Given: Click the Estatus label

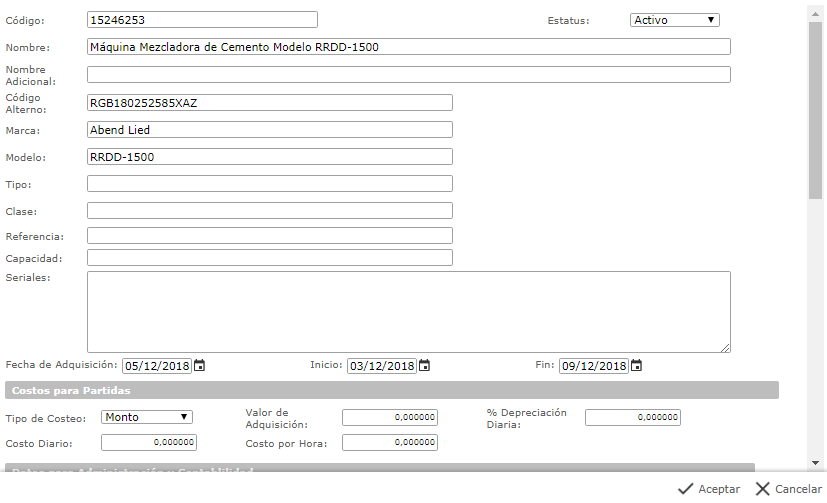Looking at the screenshot, I should pyautogui.click(x=568, y=21).
